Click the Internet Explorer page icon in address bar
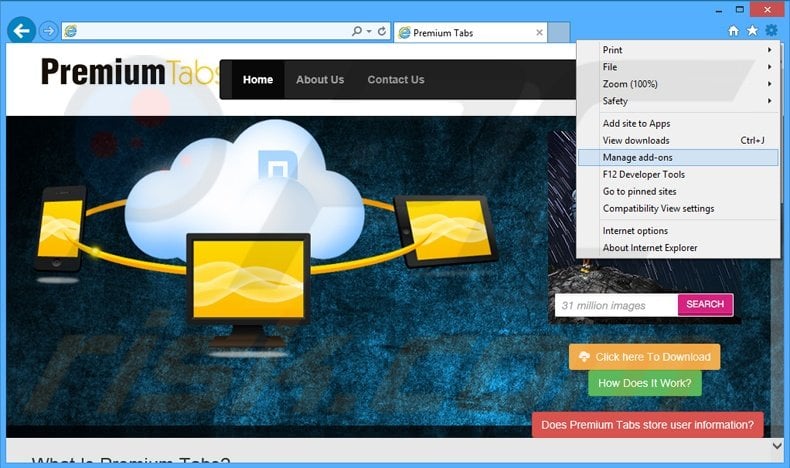The width and height of the screenshot is (790, 468). click(x=71, y=31)
